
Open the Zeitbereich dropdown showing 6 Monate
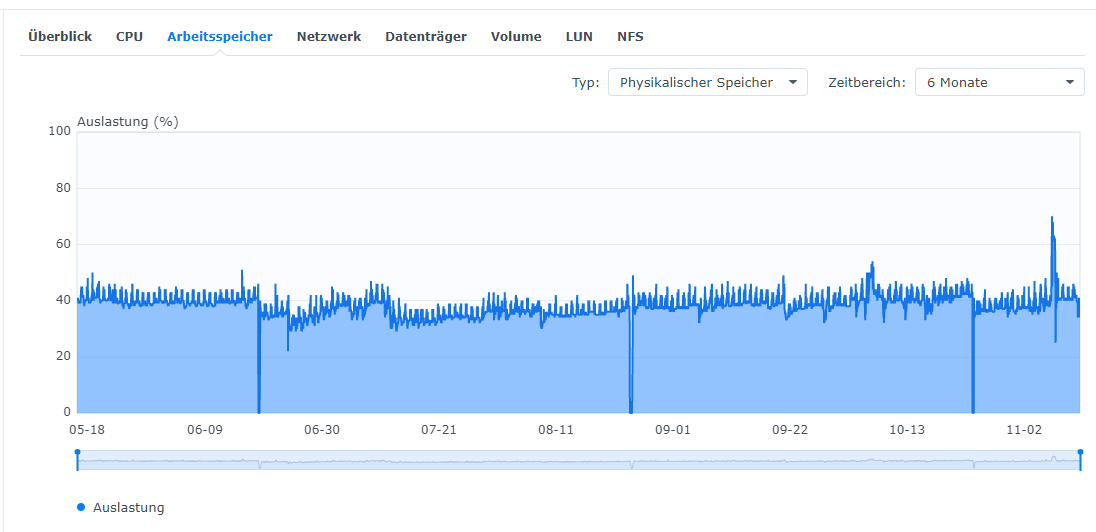1000,82
